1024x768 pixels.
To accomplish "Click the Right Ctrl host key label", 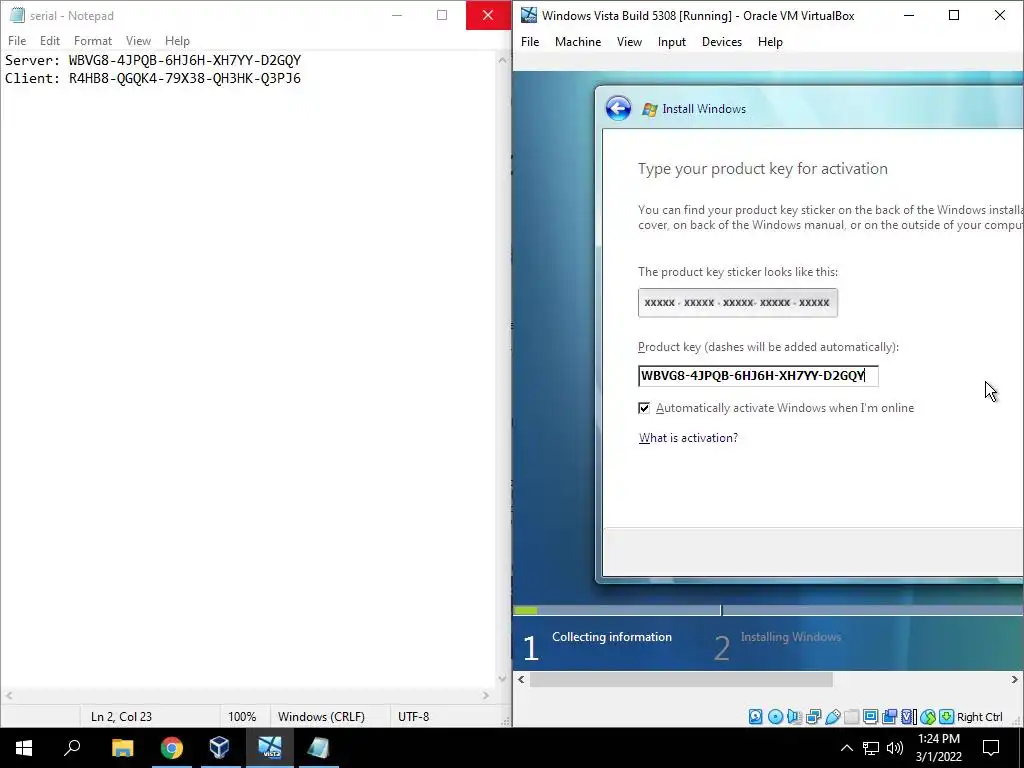I will tap(980, 717).
